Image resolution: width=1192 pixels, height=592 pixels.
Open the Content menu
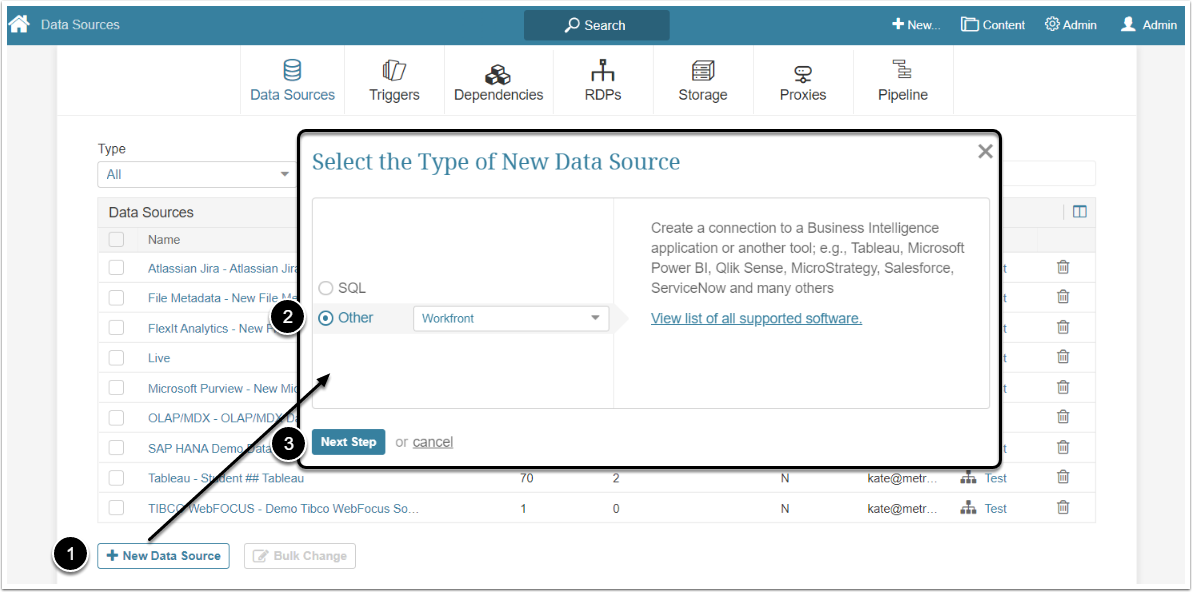click(992, 25)
